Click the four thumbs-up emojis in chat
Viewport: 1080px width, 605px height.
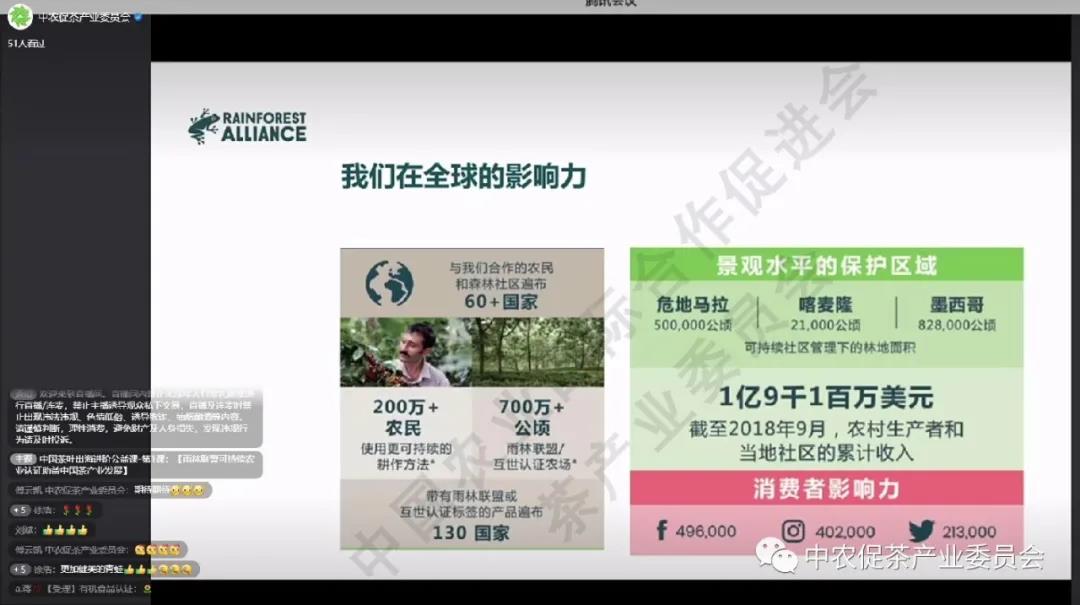(x=65, y=530)
